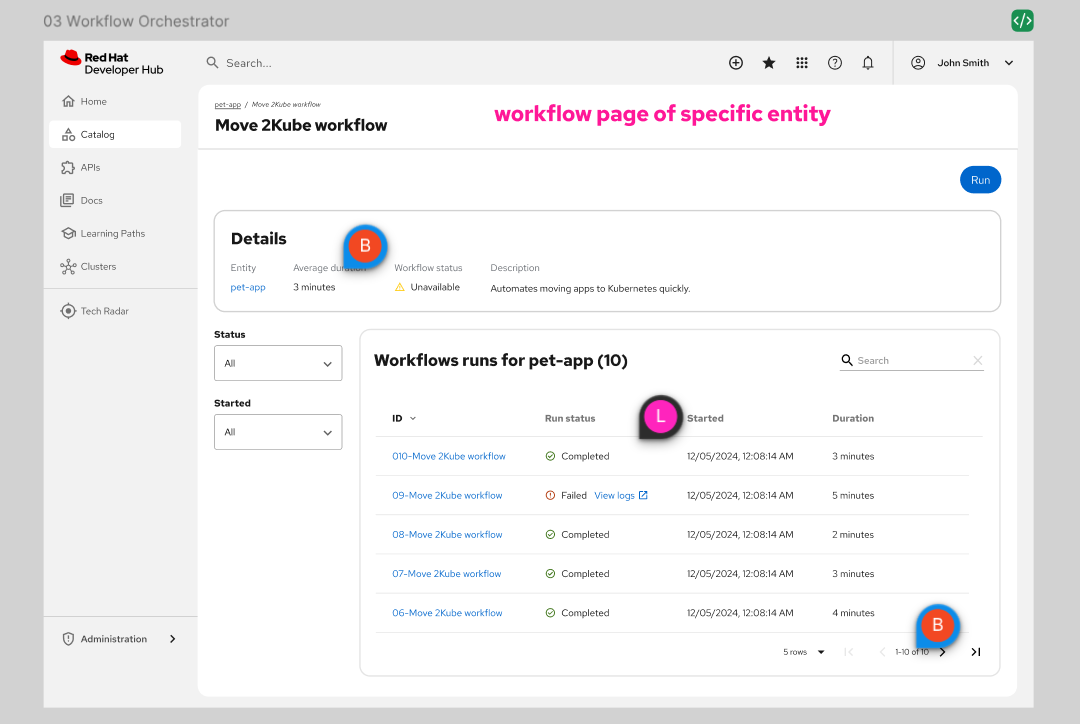Open notifications bell icon

(868, 63)
